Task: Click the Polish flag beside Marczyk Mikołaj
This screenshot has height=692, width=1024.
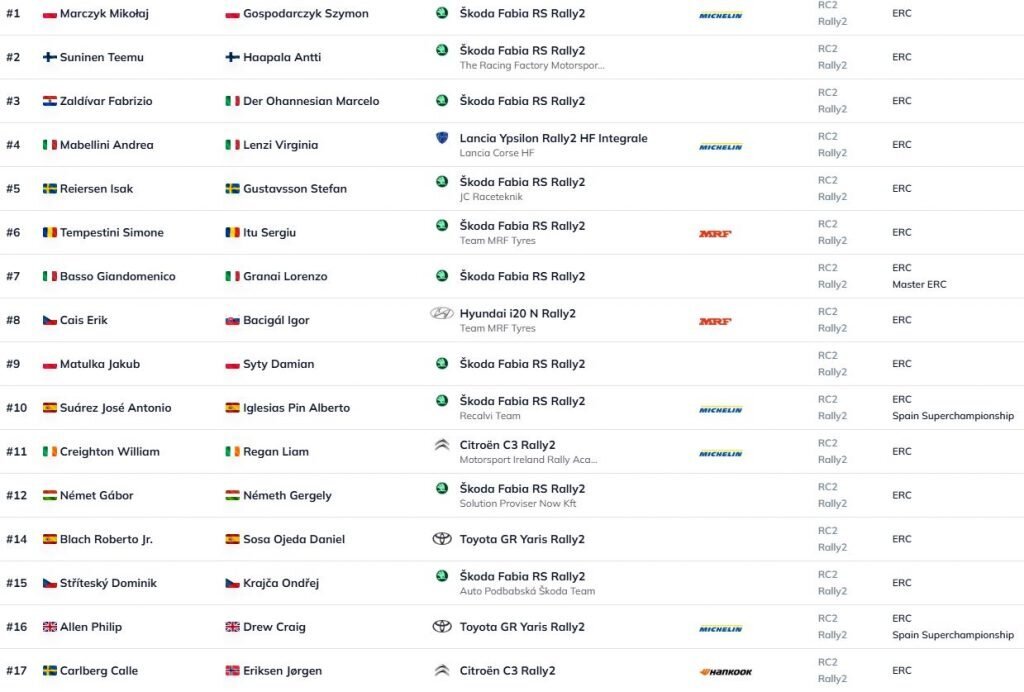Action: coord(50,14)
